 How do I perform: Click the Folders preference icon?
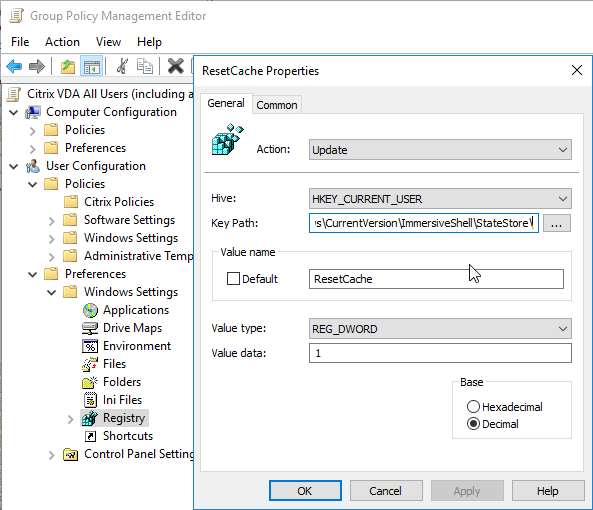coord(90,382)
